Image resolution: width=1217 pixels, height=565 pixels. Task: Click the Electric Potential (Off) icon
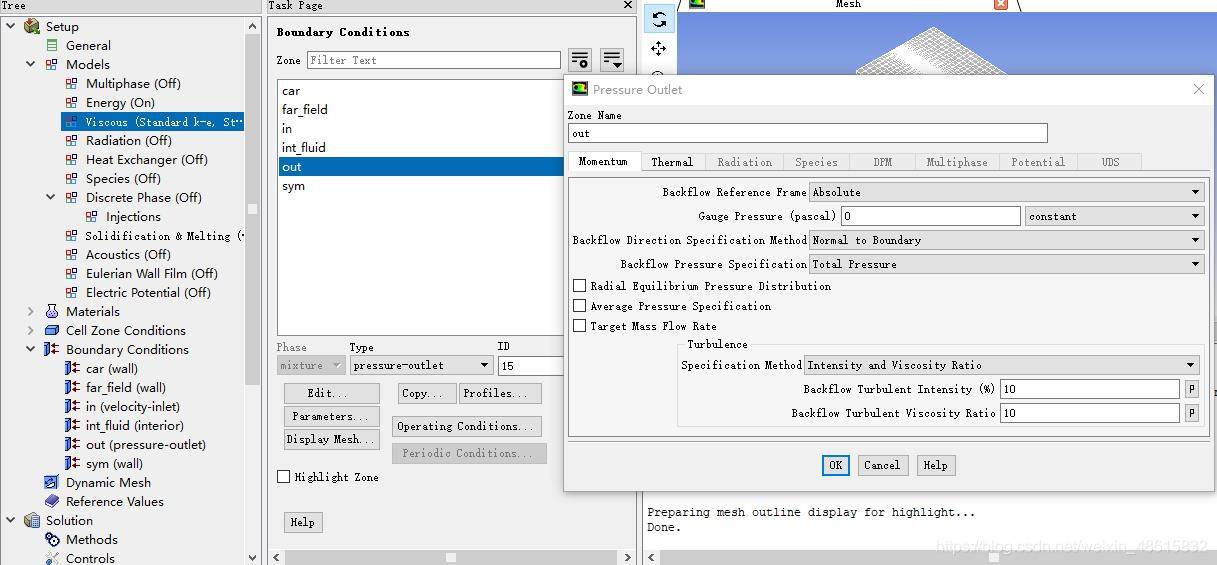pos(71,292)
